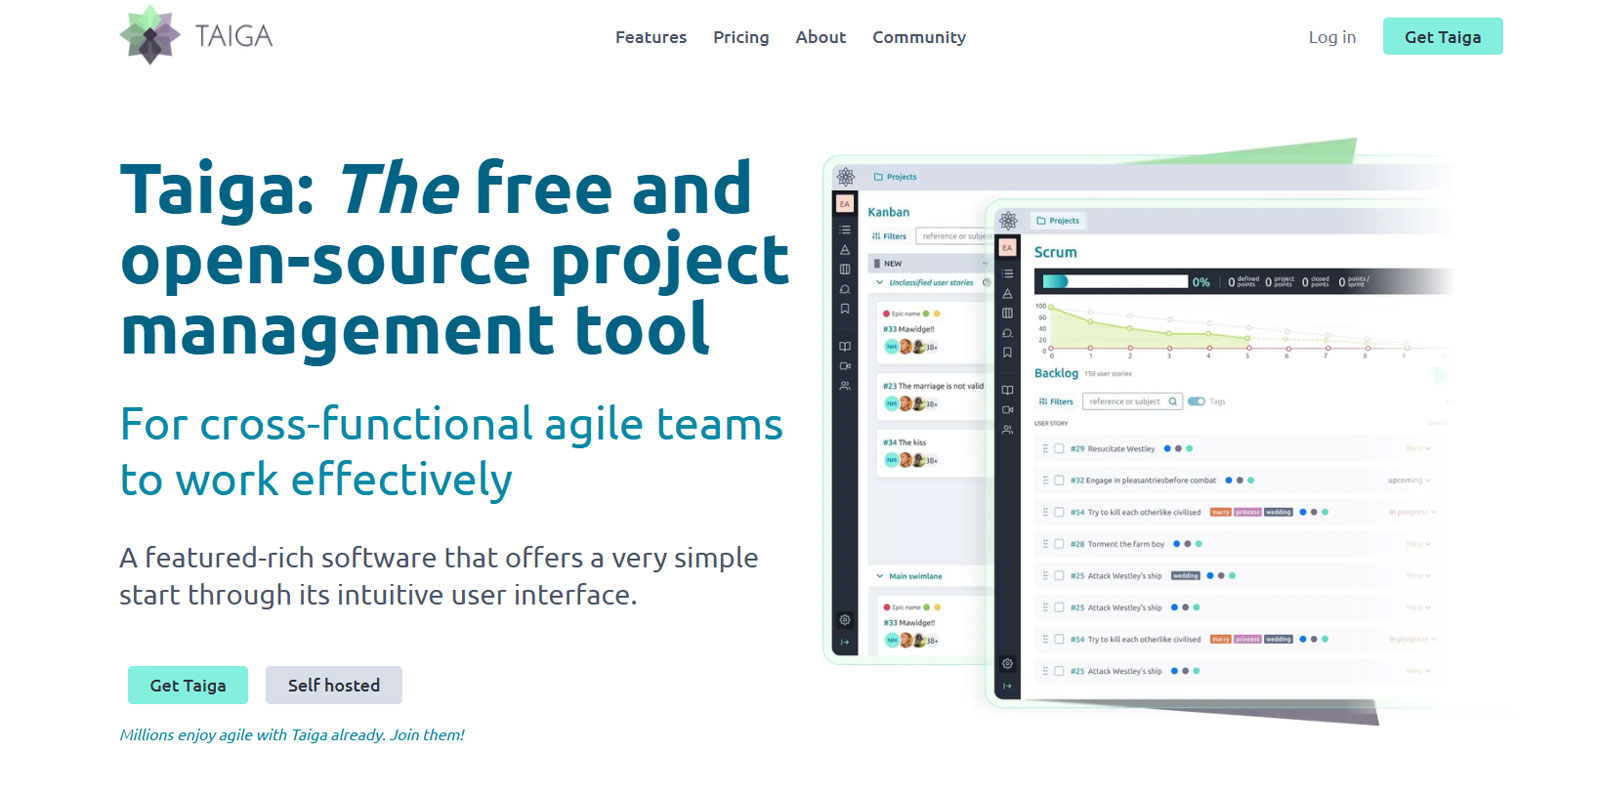
Task: Select the triangle icon in Kanban sidebar
Action: tap(845, 250)
